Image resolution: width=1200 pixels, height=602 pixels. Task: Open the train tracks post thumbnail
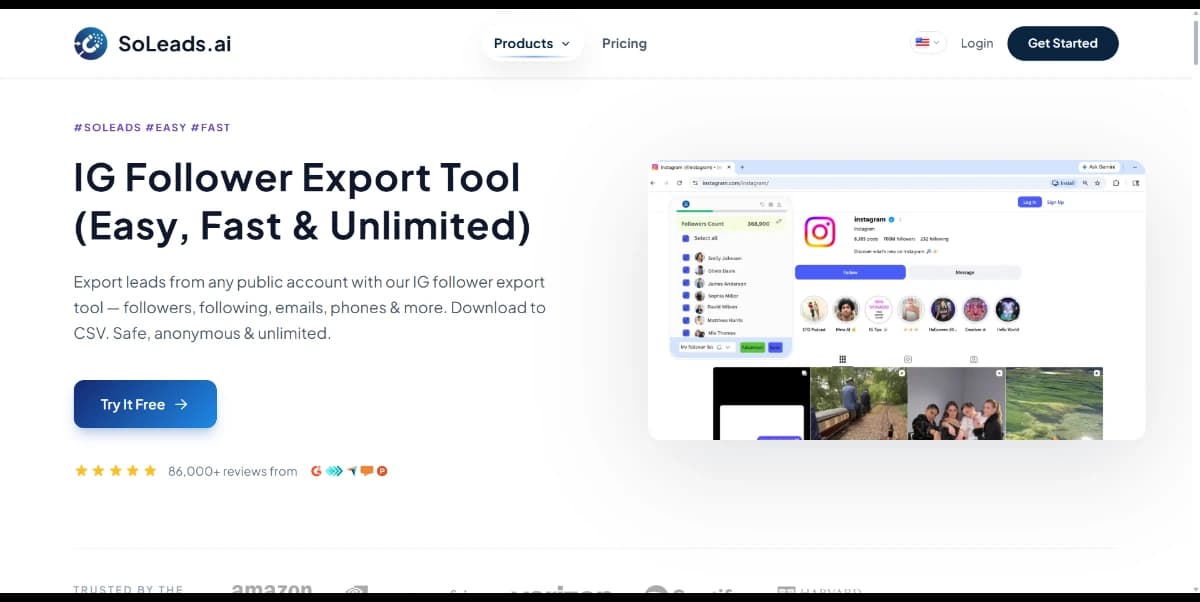click(x=859, y=403)
